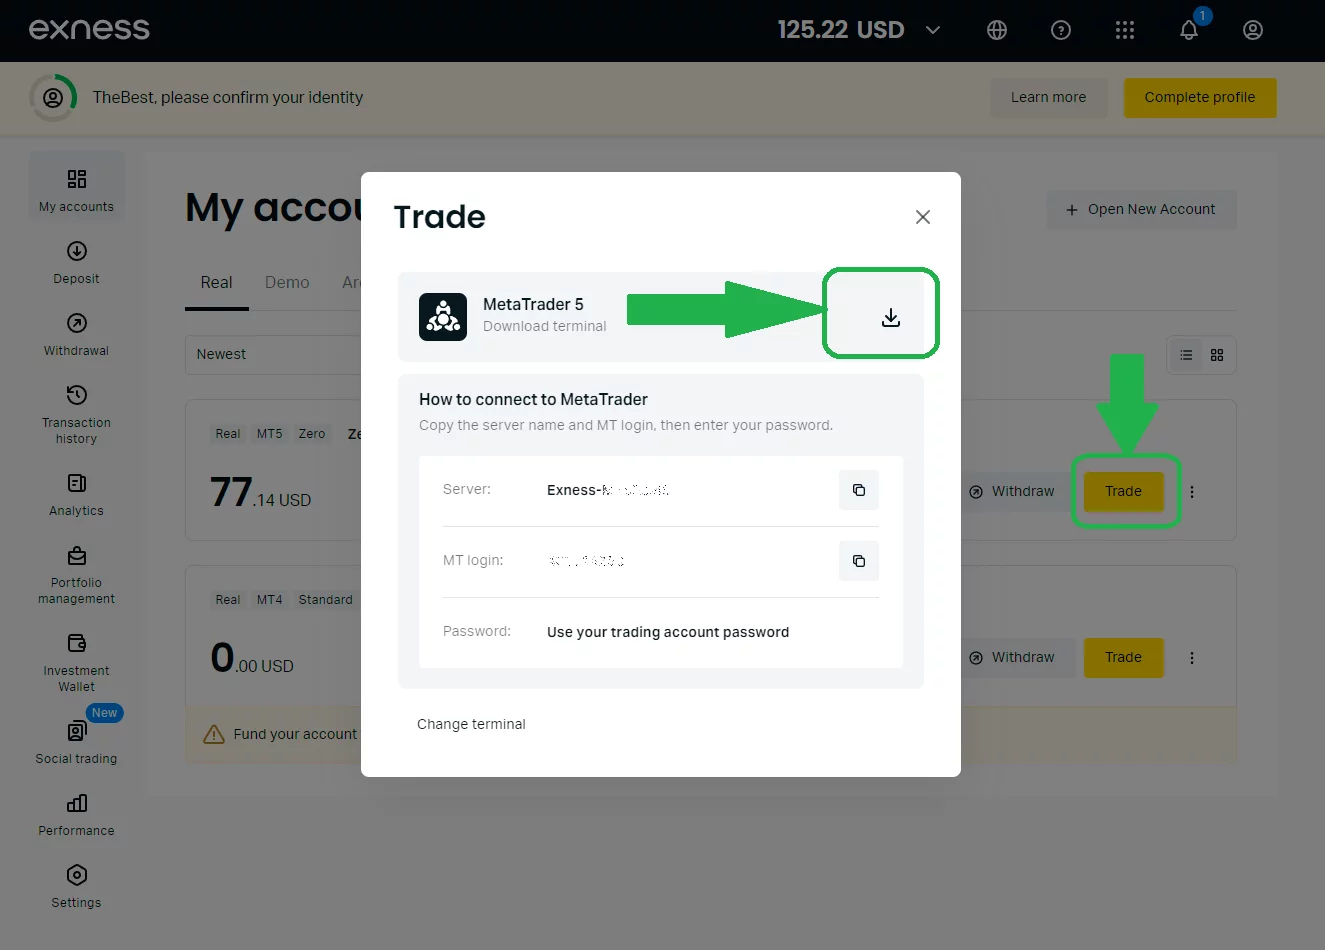Click the Complete profile button
The width and height of the screenshot is (1325, 950).
point(1200,98)
